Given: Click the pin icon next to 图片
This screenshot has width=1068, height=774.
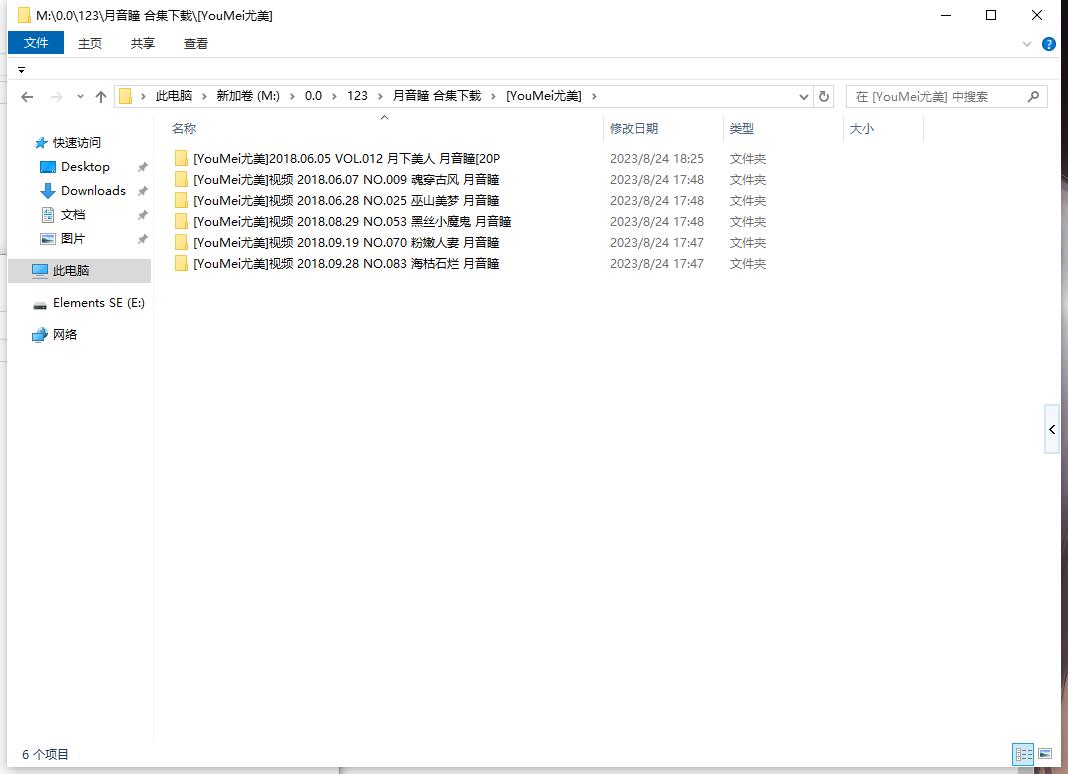Looking at the screenshot, I should [x=142, y=238].
